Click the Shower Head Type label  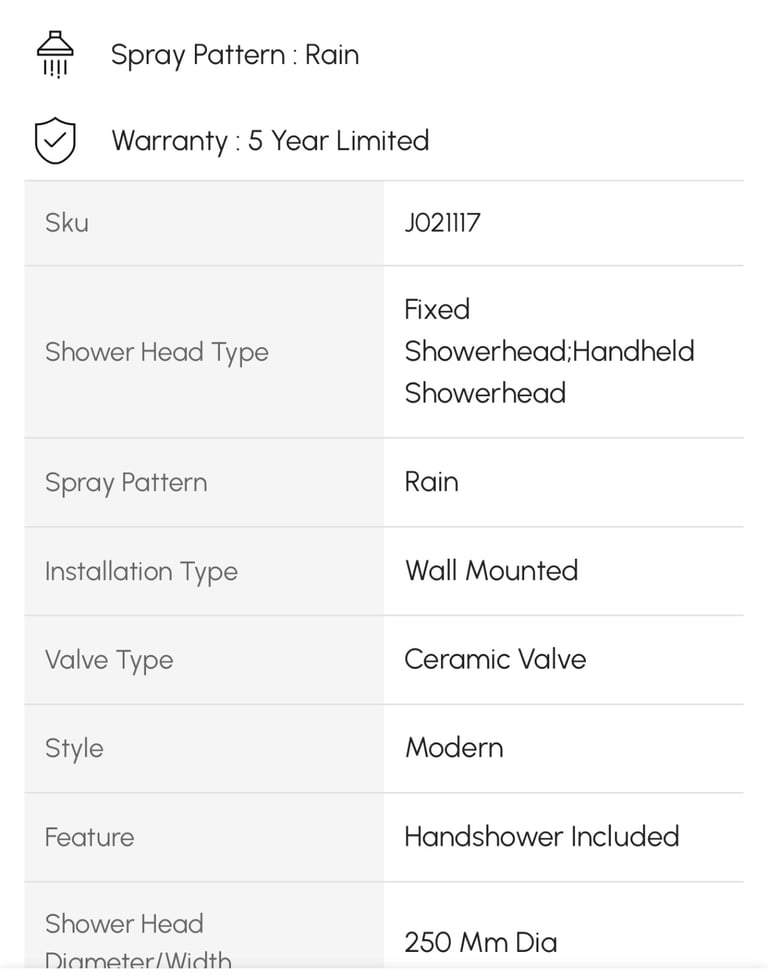pyautogui.click(x=156, y=352)
